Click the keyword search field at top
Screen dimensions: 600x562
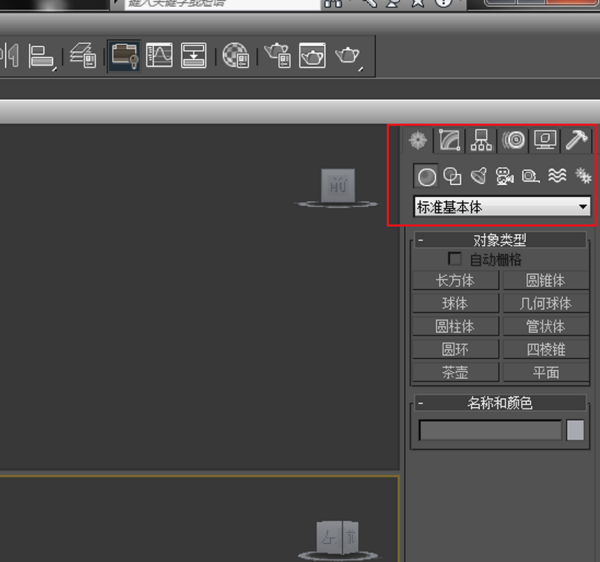coord(222,4)
